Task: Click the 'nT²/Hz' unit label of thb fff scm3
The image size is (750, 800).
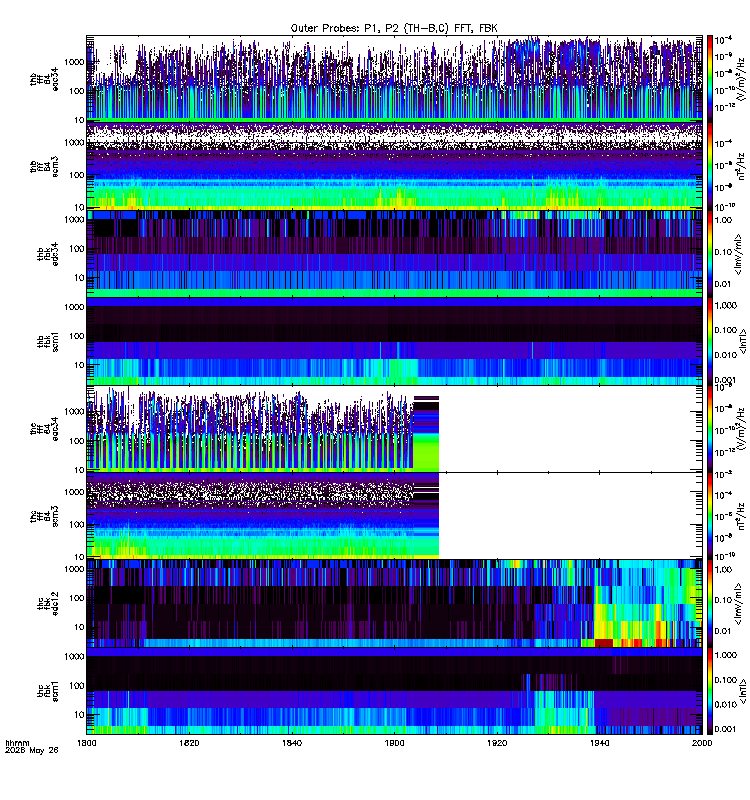Action: coord(741,166)
